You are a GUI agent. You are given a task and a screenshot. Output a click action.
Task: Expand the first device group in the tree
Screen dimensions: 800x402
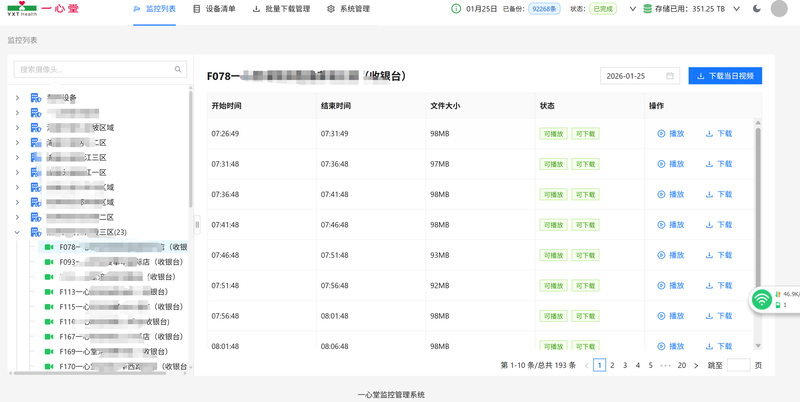17,98
